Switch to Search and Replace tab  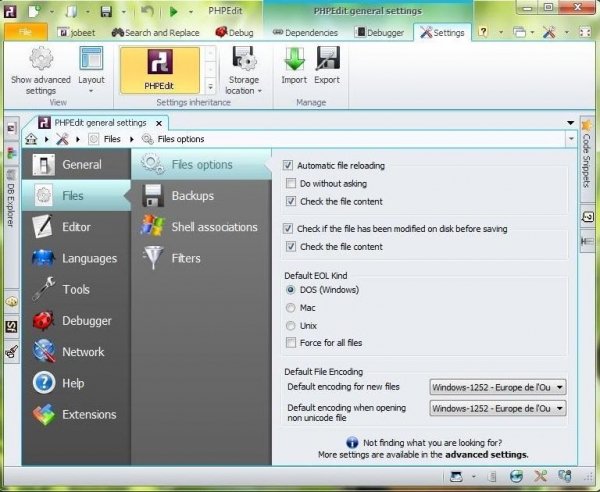click(x=155, y=33)
